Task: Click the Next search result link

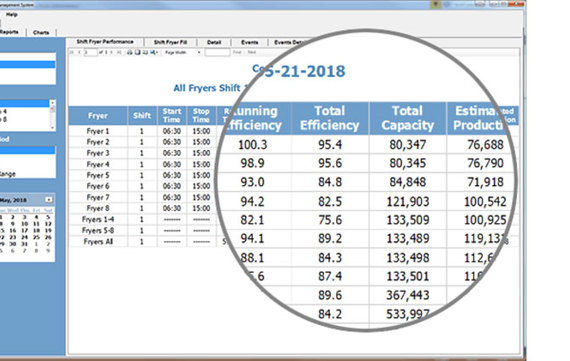Action: (x=252, y=52)
